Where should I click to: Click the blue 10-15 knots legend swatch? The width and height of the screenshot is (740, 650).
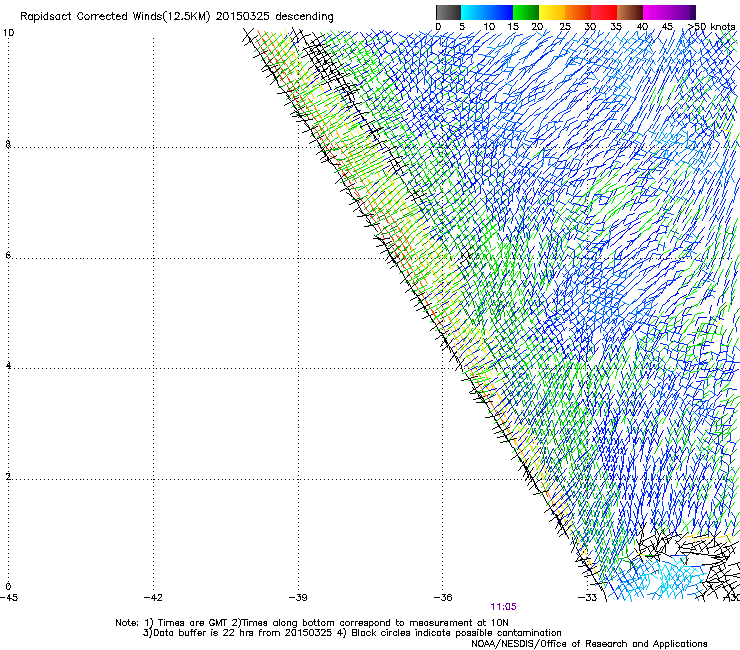(500, 12)
